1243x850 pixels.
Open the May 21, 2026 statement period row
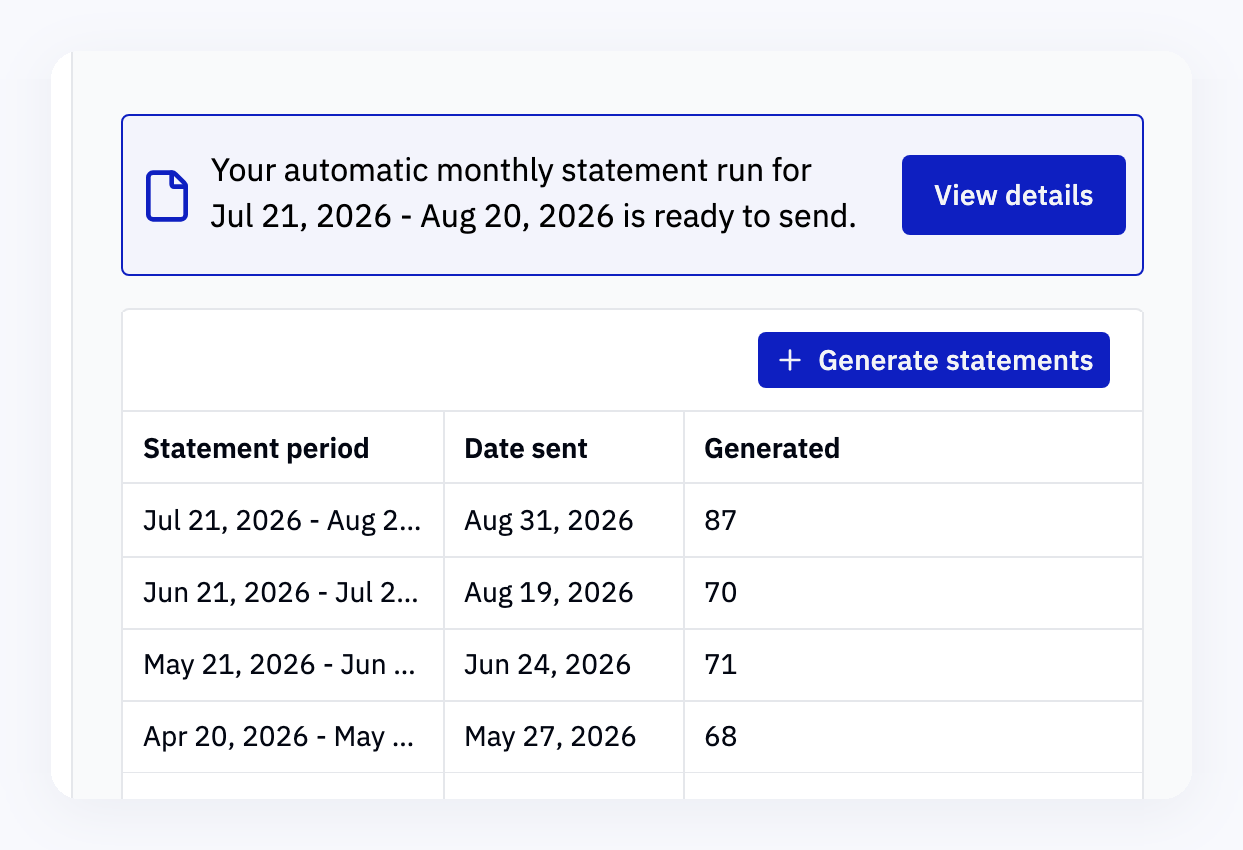[x=632, y=664]
